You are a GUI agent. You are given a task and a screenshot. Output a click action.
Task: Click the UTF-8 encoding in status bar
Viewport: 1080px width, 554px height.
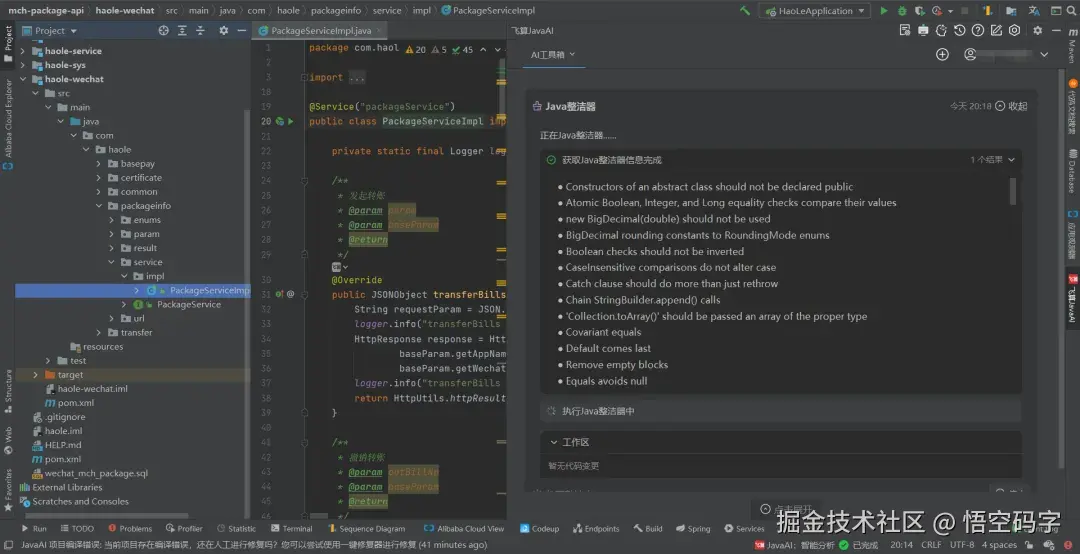coord(962,545)
